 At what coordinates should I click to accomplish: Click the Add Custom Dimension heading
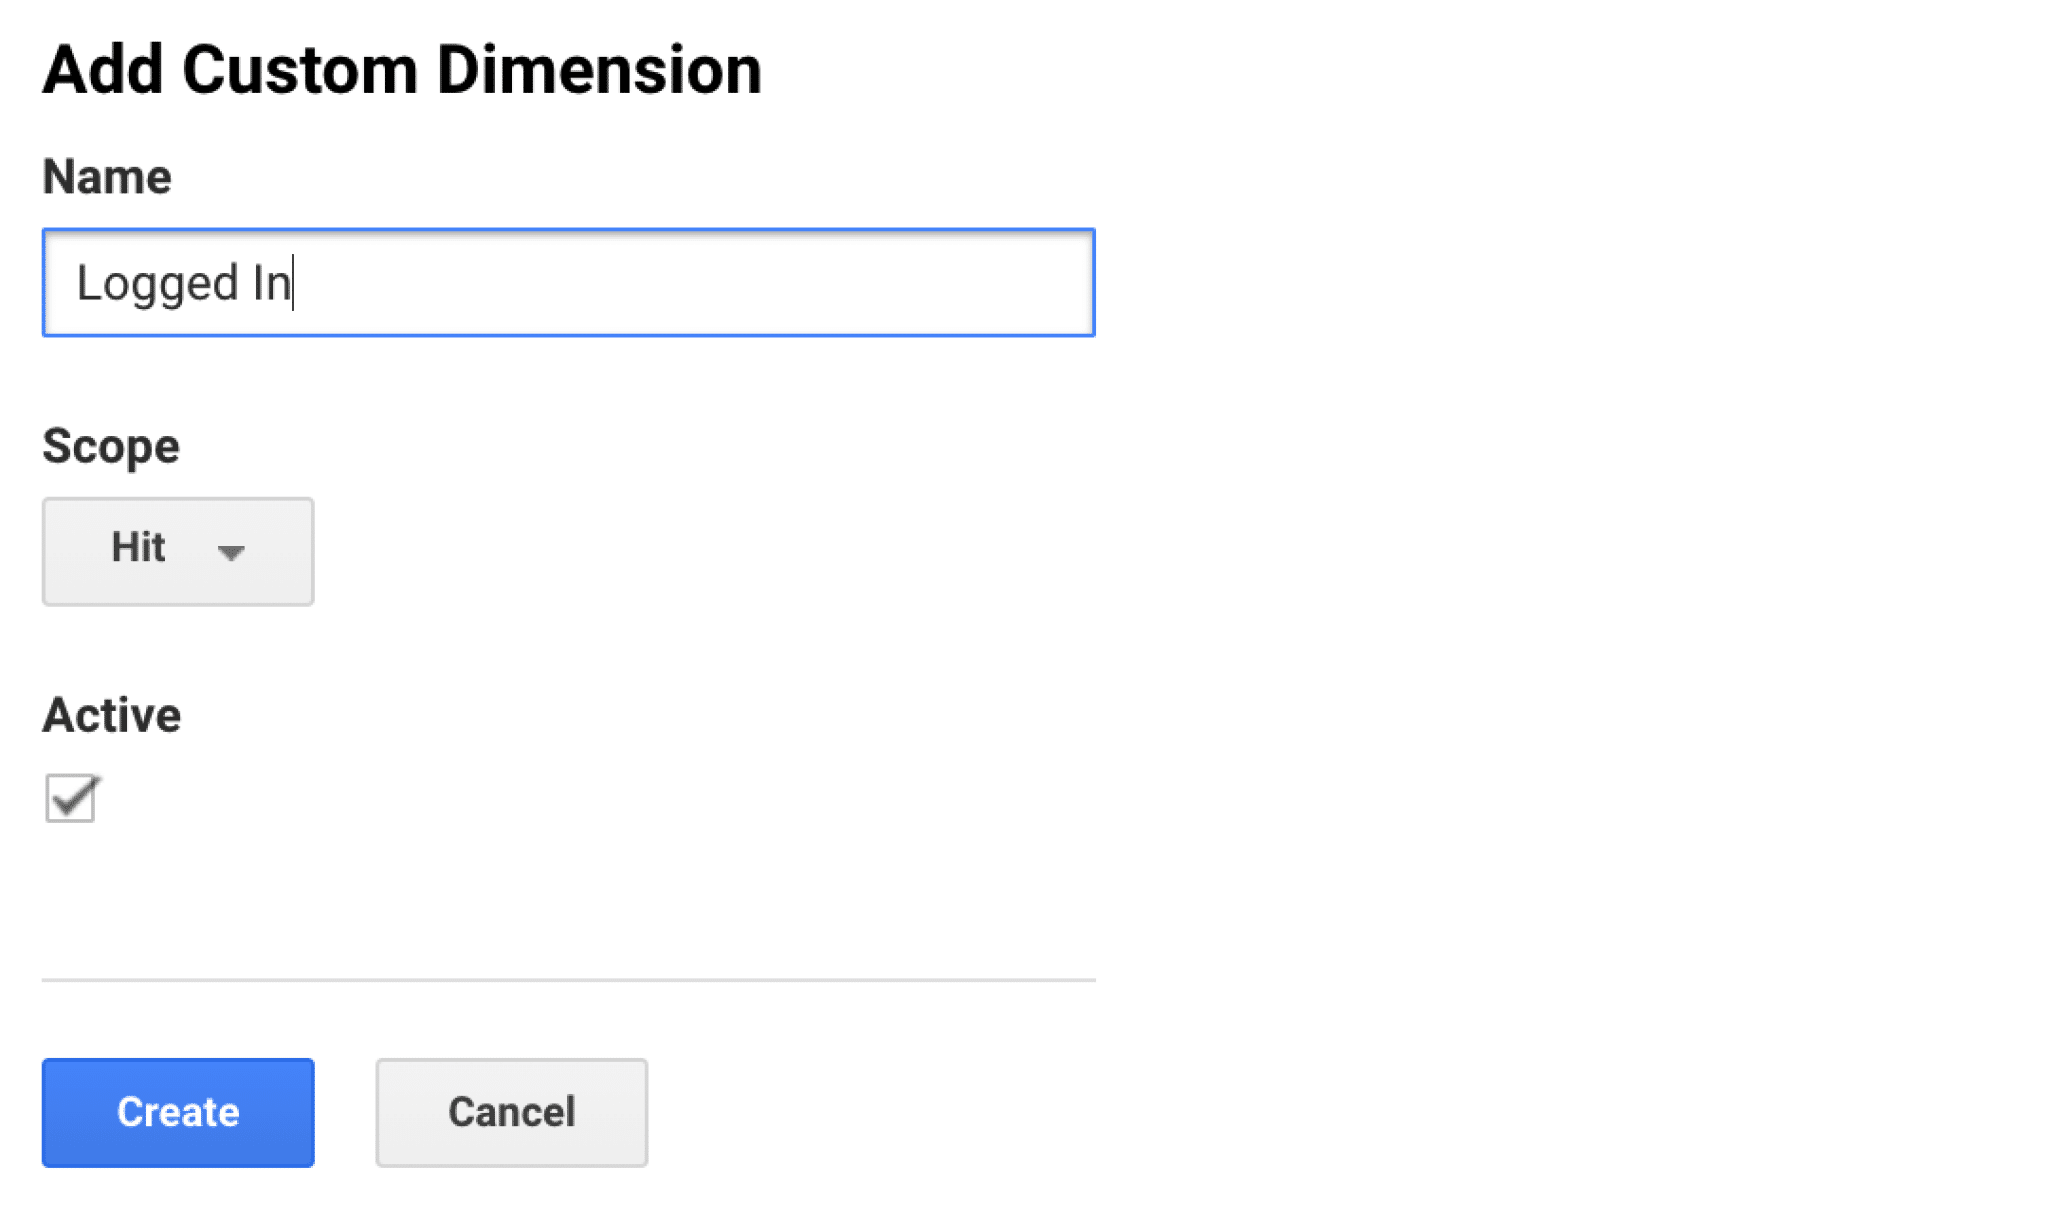(x=401, y=68)
